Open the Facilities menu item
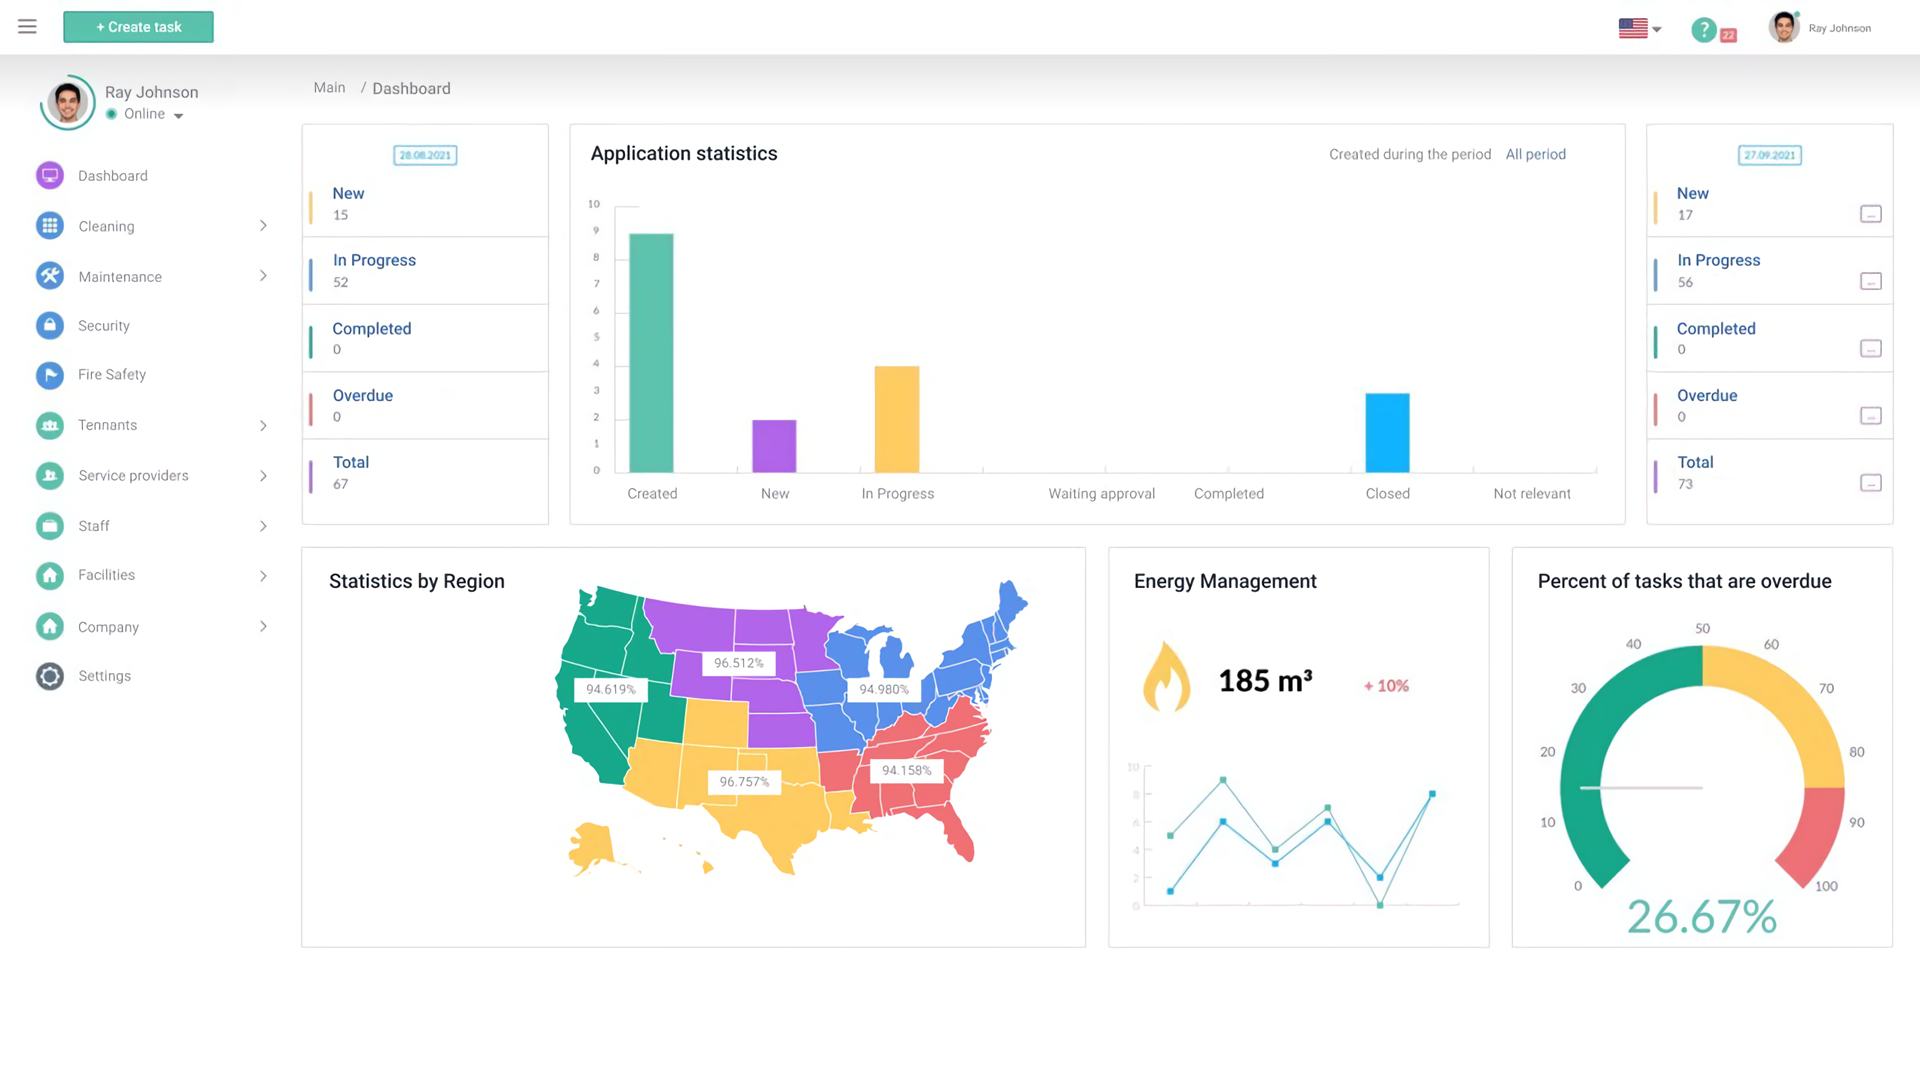The image size is (1920, 1080). click(x=106, y=575)
